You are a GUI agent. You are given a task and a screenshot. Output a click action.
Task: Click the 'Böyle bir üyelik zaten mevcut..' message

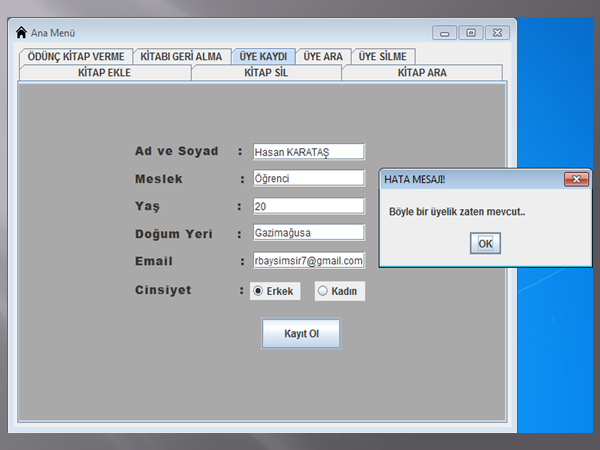coord(457,212)
